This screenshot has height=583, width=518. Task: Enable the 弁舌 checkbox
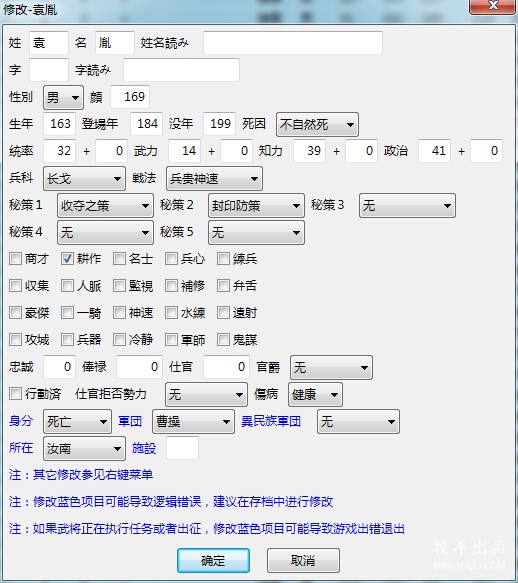[x=223, y=286]
